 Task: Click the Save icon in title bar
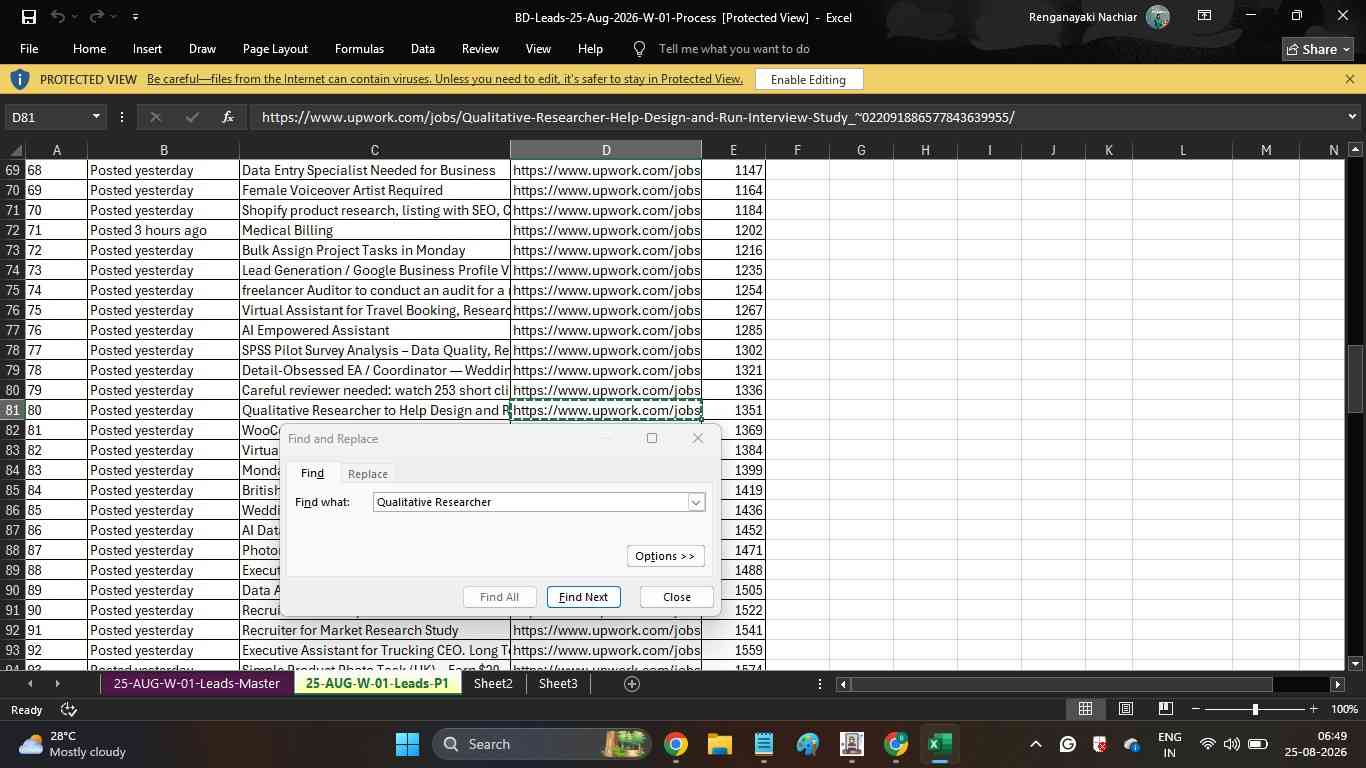[29, 16]
